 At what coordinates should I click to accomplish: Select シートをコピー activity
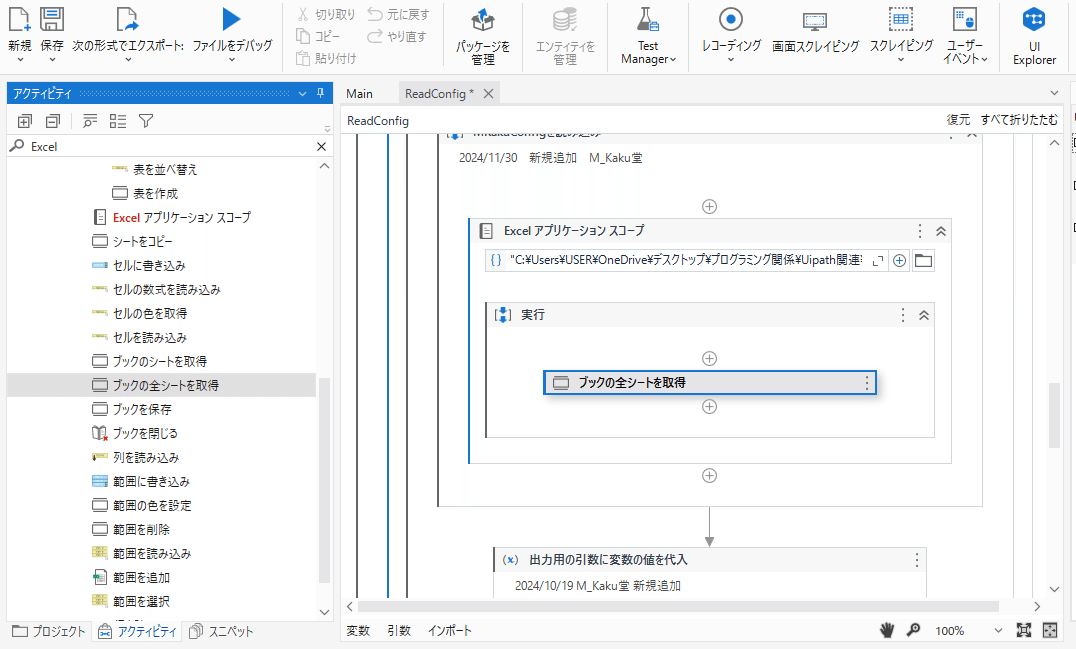(x=132, y=241)
